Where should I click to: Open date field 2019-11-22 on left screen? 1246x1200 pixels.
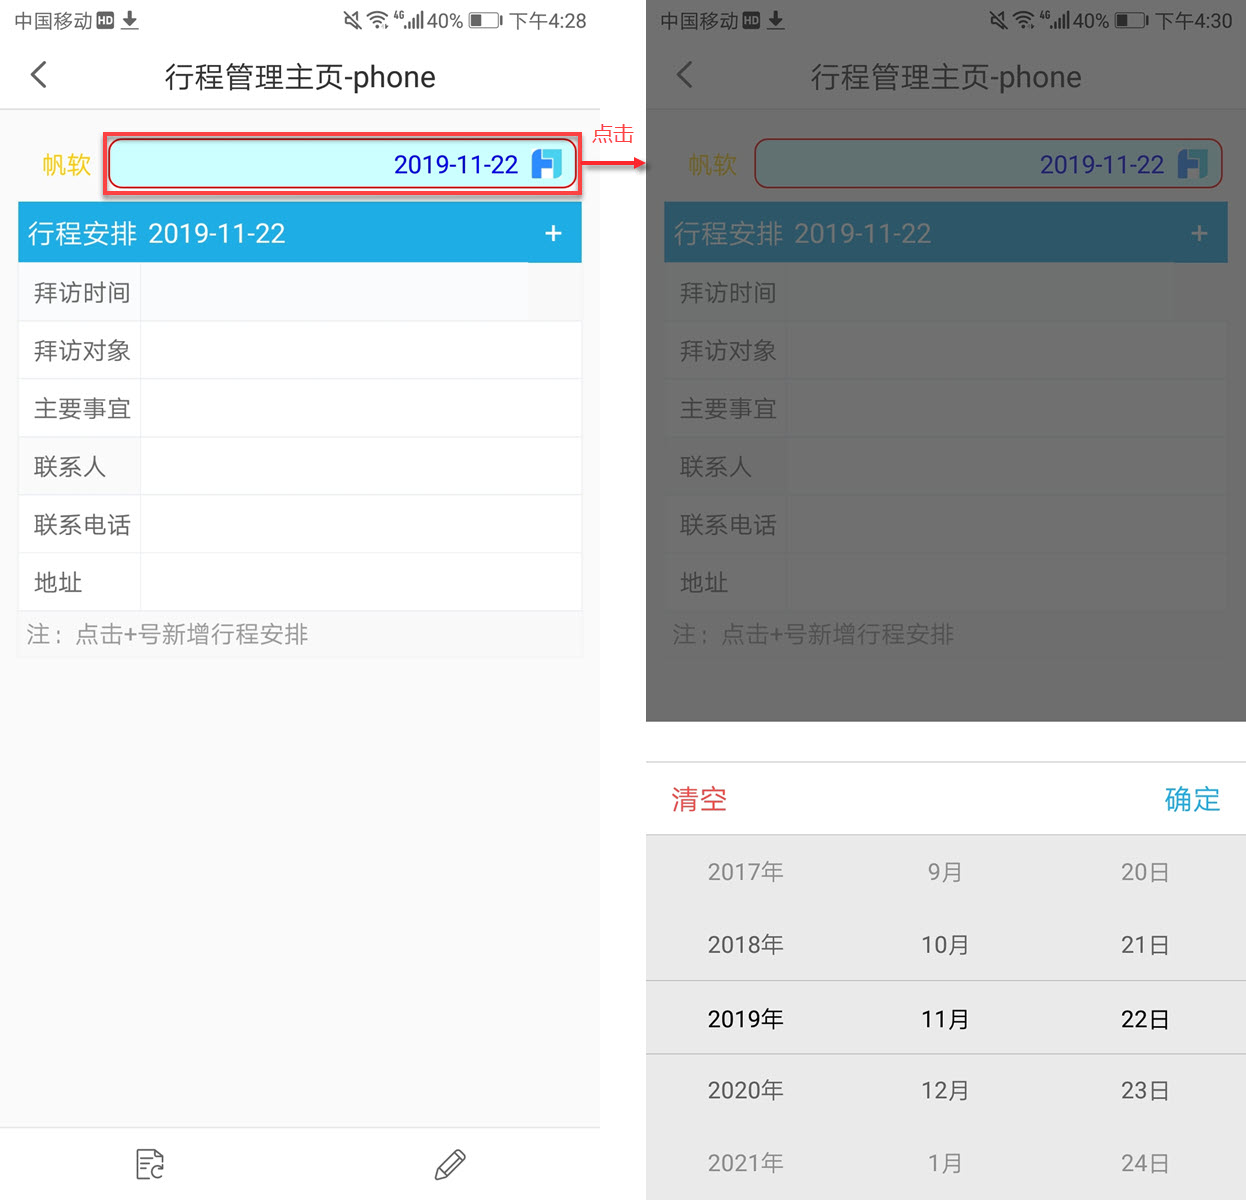(x=343, y=164)
